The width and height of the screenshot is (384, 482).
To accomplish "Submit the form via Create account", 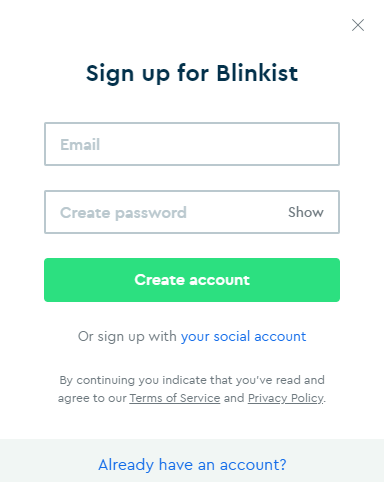I will pyautogui.click(x=192, y=280).
